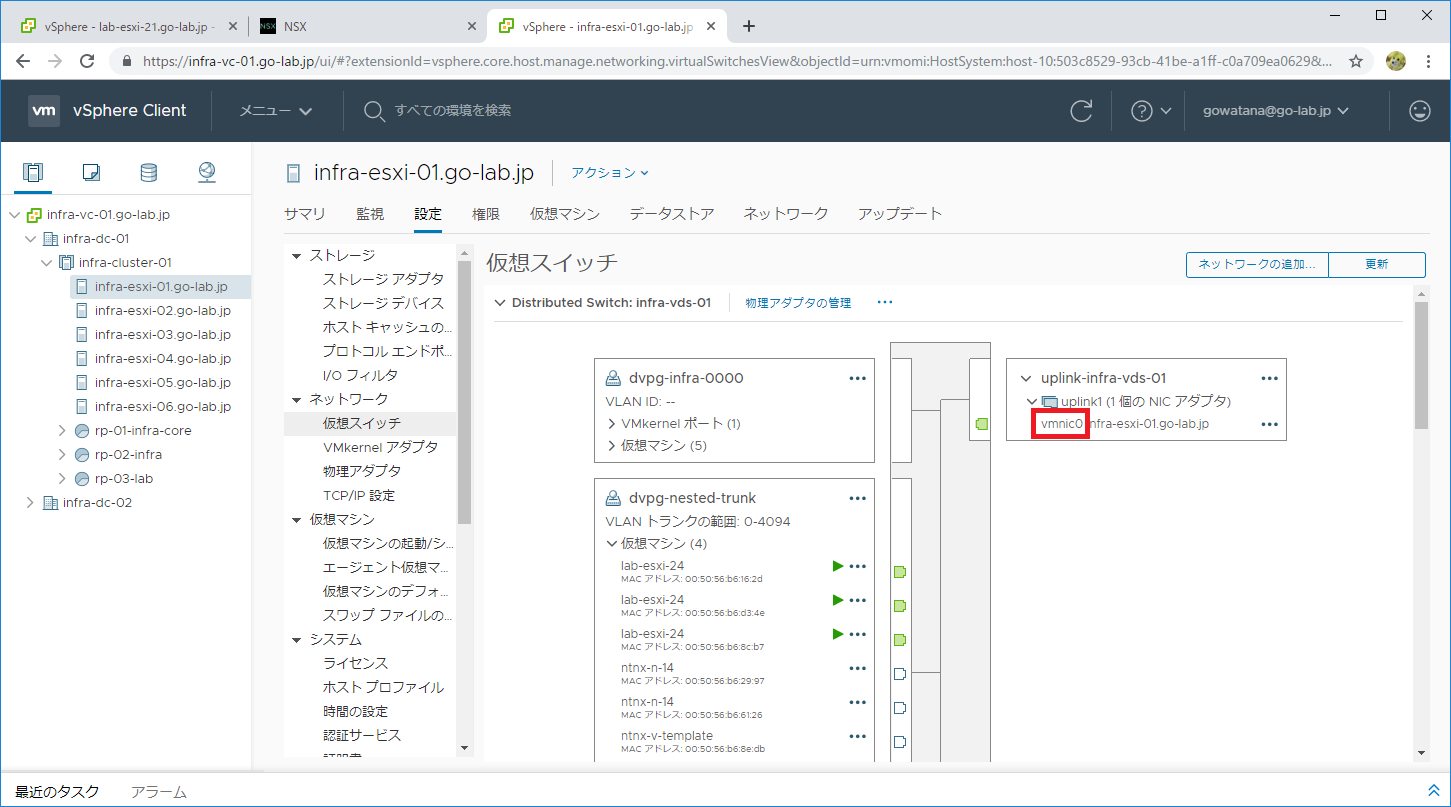Image resolution: width=1451 pixels, height=807 pixels.
Task: Click the magnifier search icon
Action: [x=374, y=111]
